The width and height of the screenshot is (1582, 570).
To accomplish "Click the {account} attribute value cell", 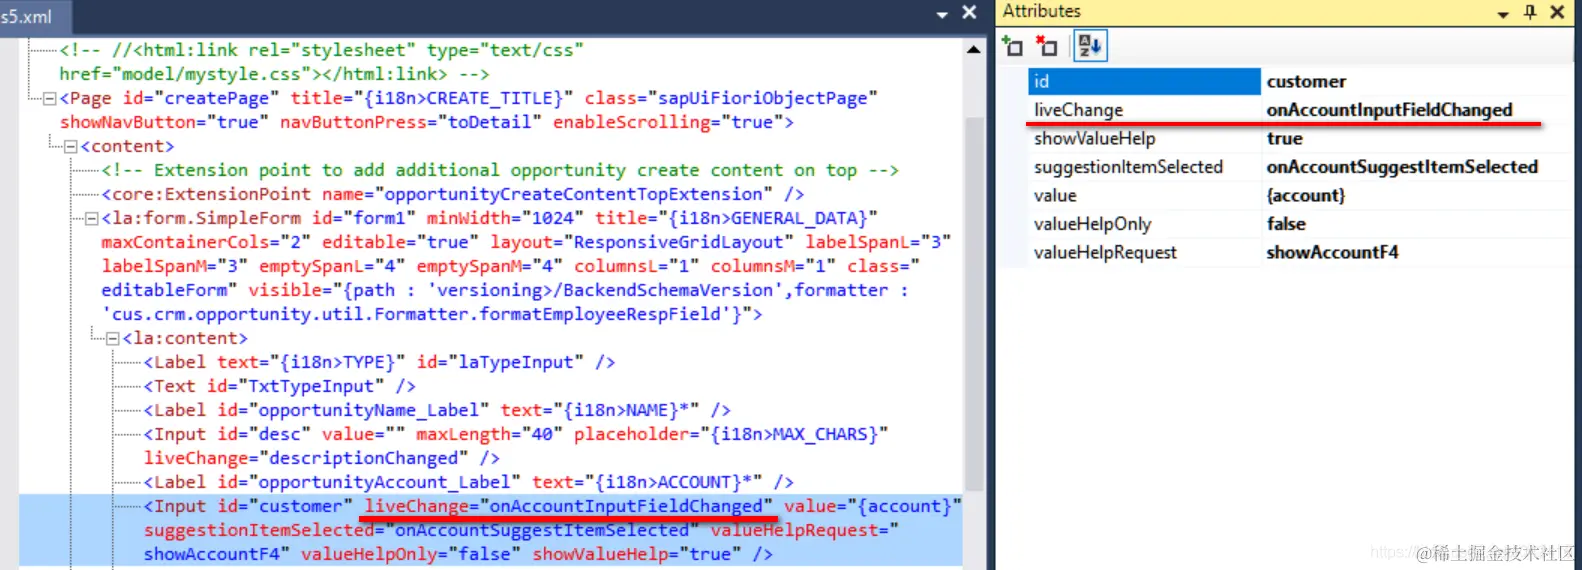I will point(1306,196).
